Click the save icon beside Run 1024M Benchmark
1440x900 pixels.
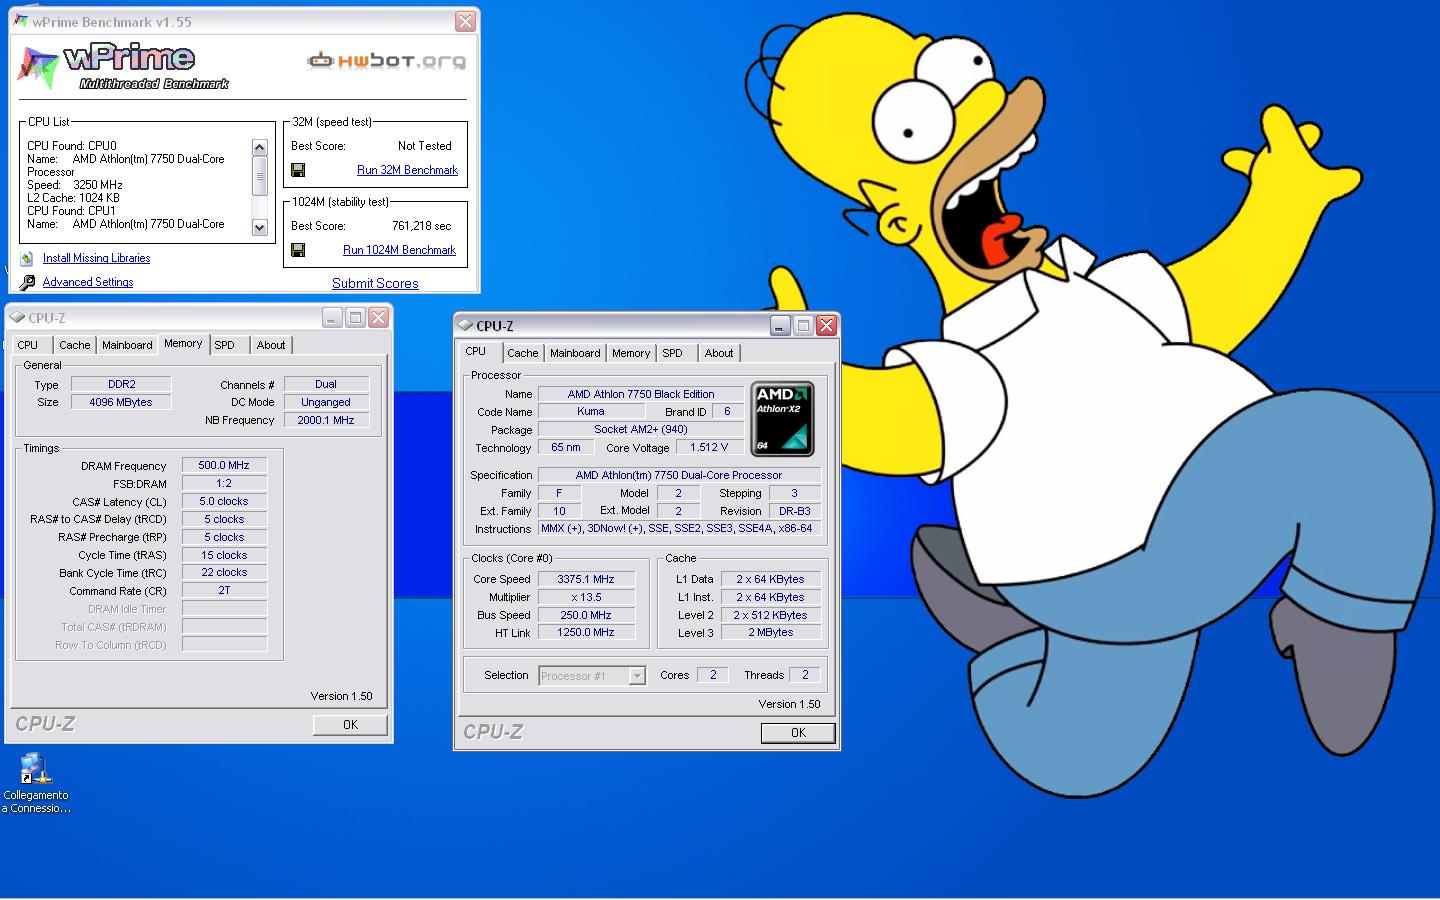tap(297, 250)
